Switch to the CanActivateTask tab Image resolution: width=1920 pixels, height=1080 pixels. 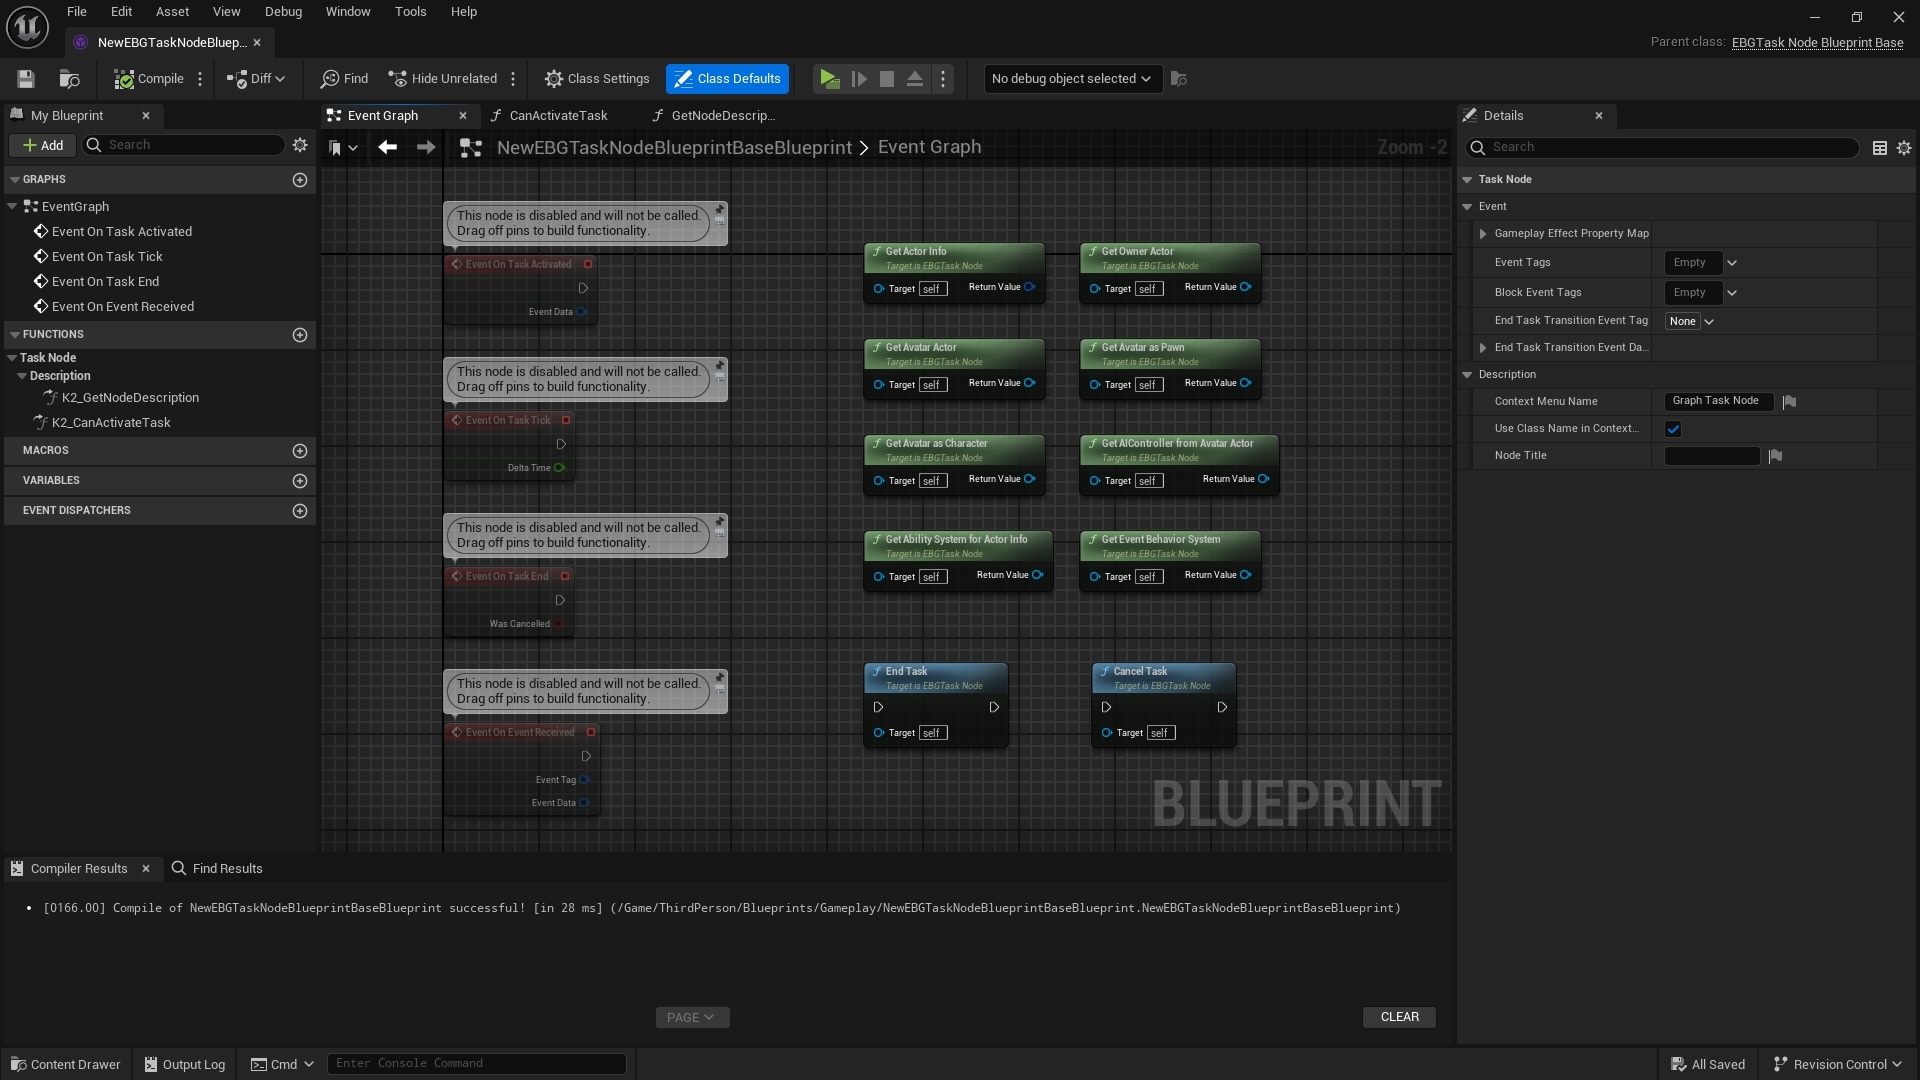point(558,115)
